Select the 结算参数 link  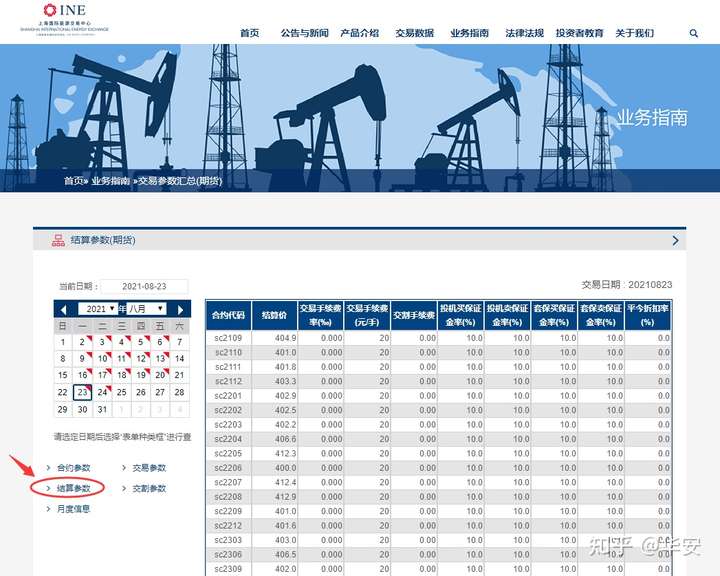(x=73, y=488)
